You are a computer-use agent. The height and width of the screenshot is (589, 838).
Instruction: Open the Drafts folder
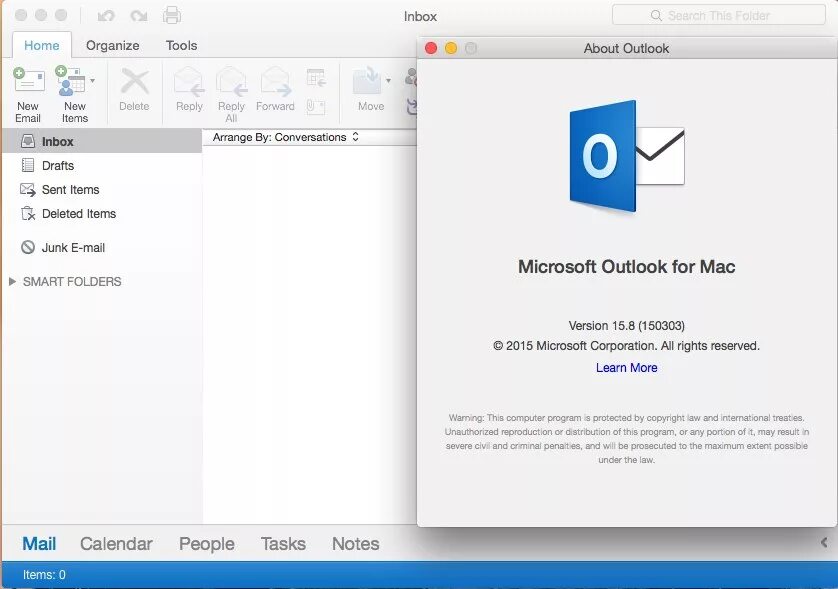click(x=102, y=166)
